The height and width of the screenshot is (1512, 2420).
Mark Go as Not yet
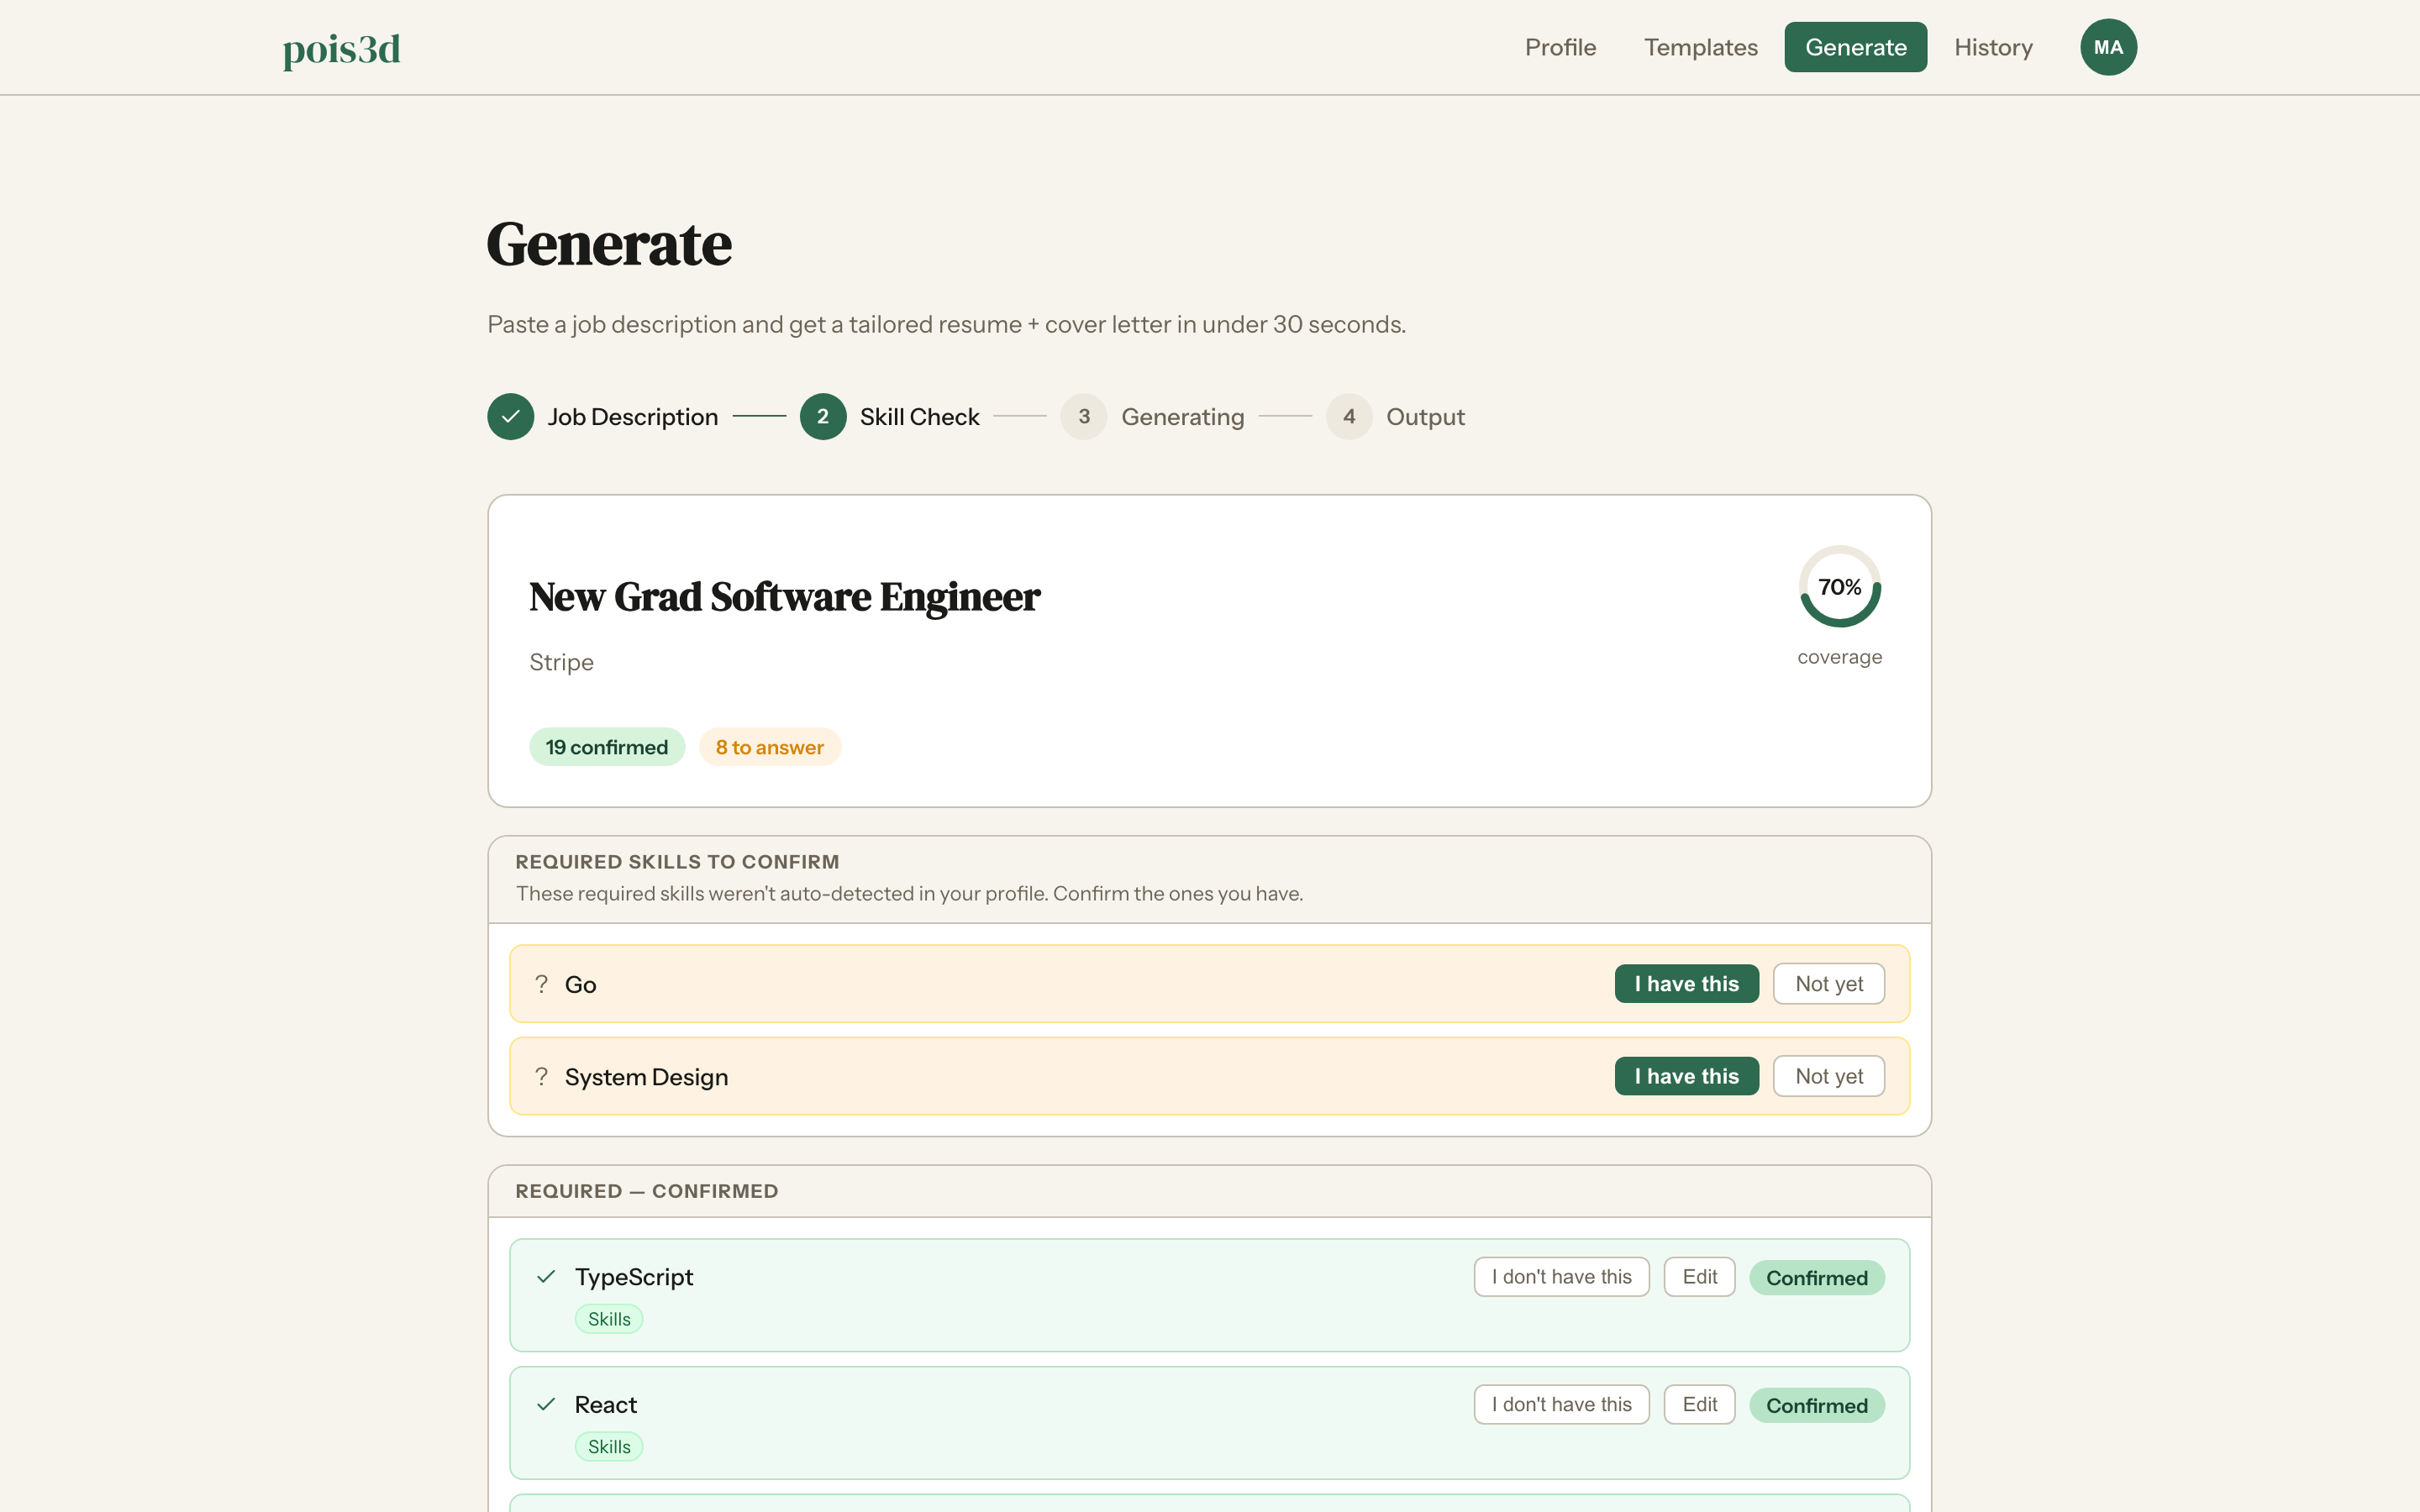coord(1828,984)
